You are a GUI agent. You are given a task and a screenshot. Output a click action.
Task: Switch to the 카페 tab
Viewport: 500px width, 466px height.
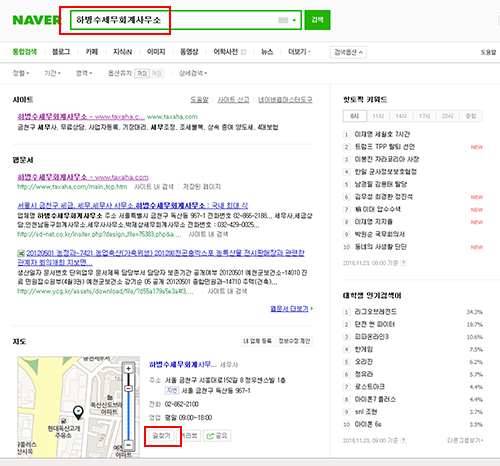(x=92, y=52)
